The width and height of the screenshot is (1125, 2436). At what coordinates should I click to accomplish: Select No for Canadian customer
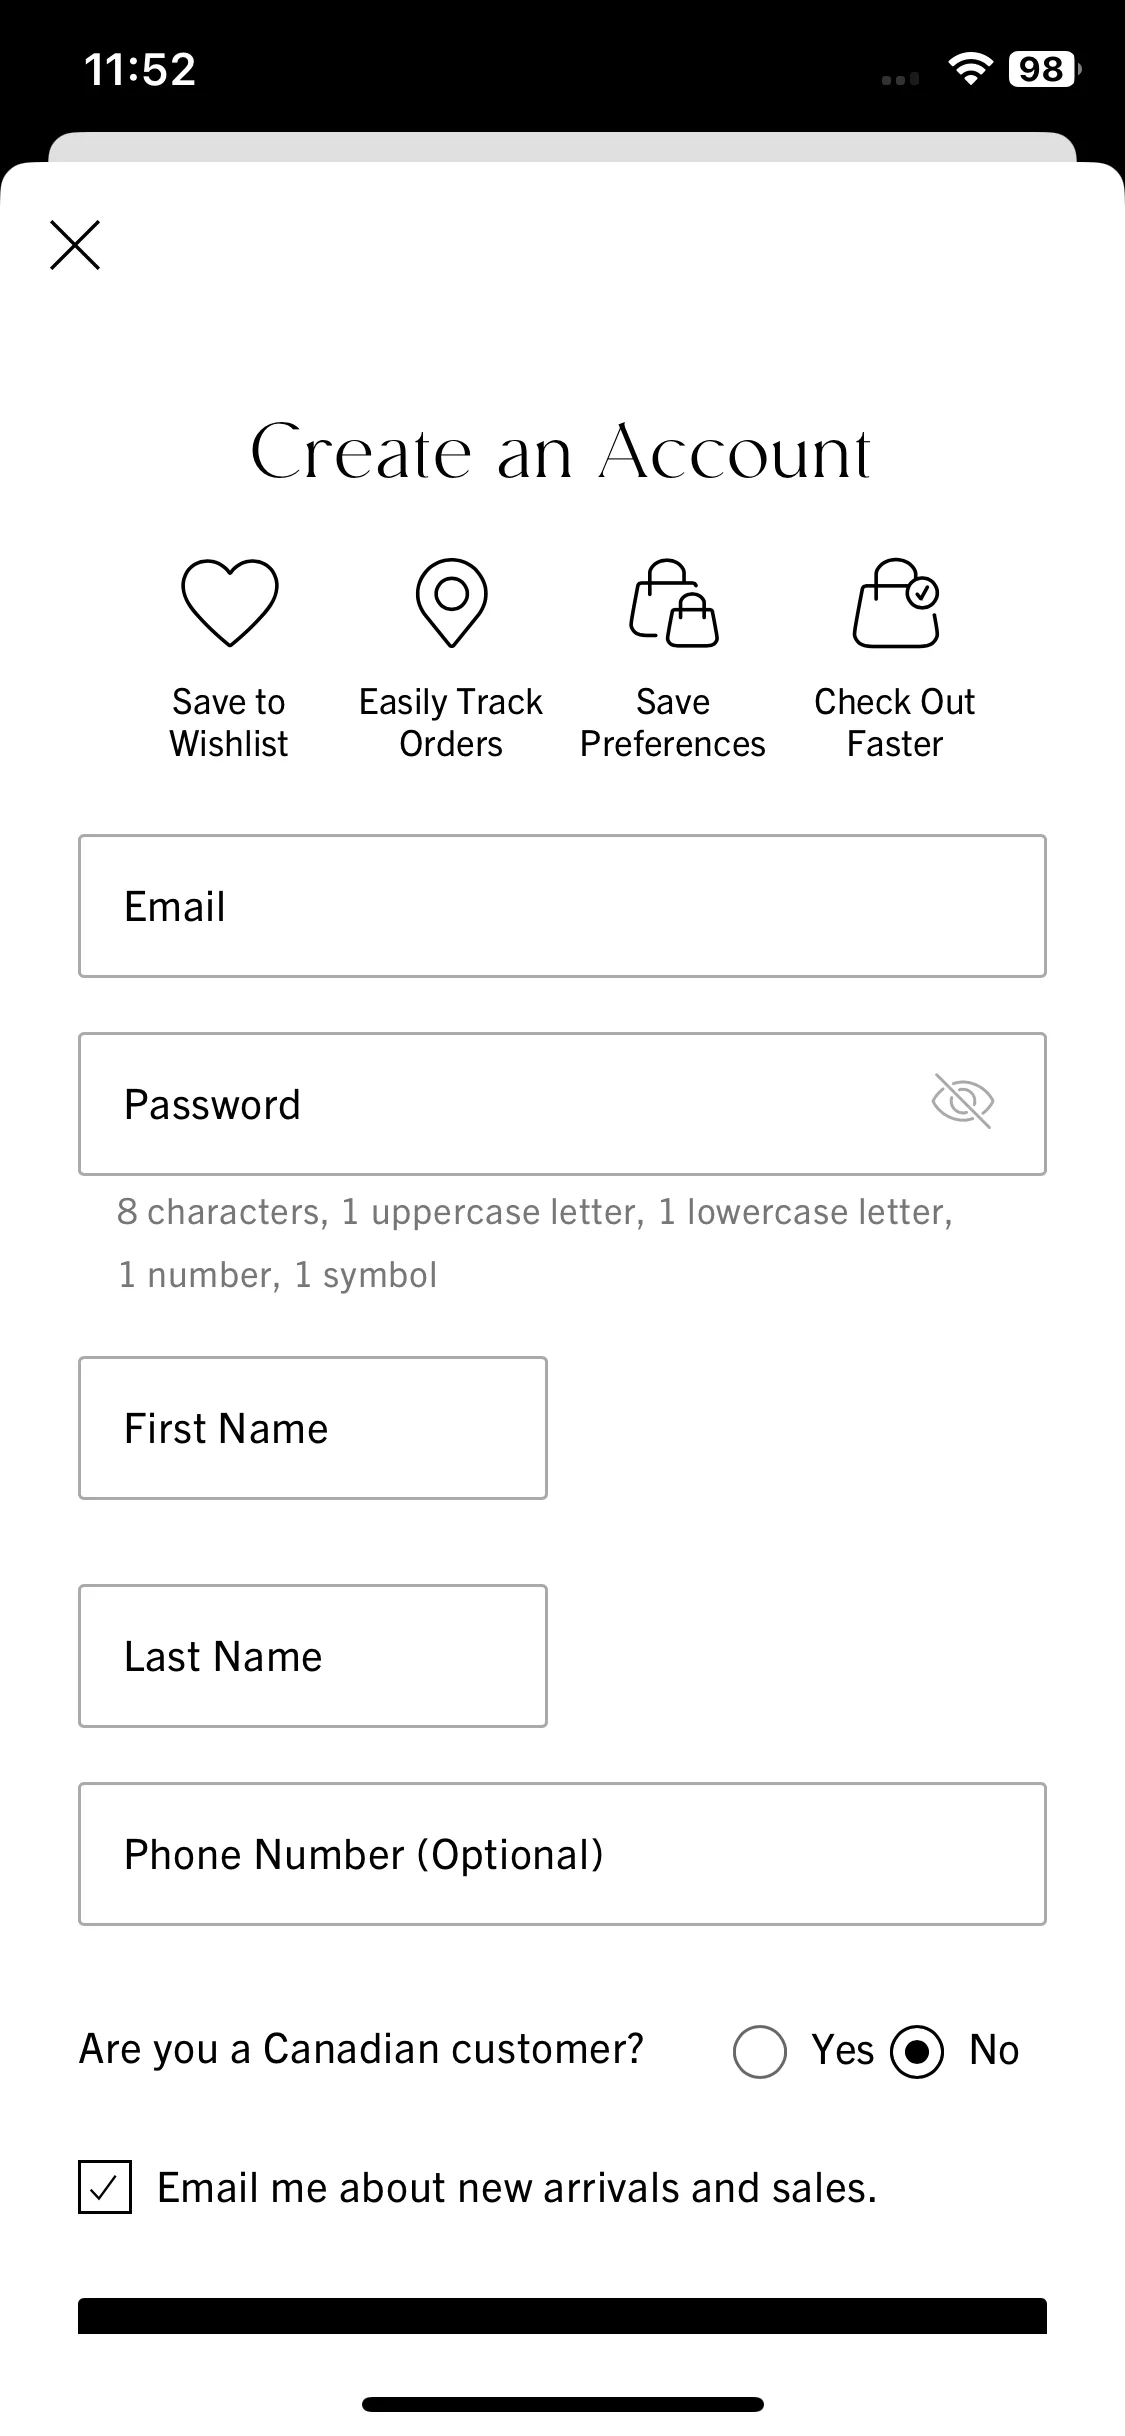coord(917,2052)
